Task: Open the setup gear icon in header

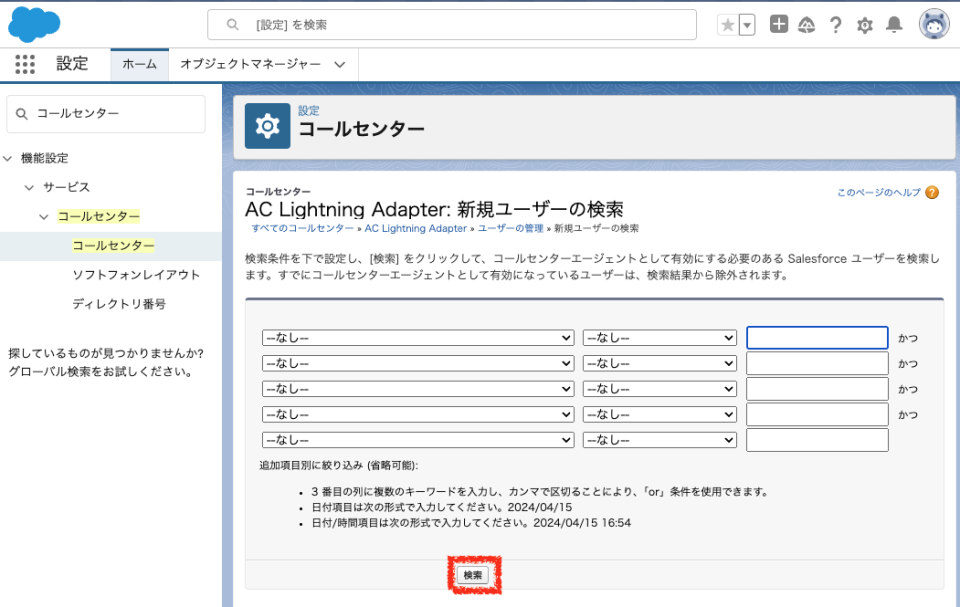Action: point(864,25)
